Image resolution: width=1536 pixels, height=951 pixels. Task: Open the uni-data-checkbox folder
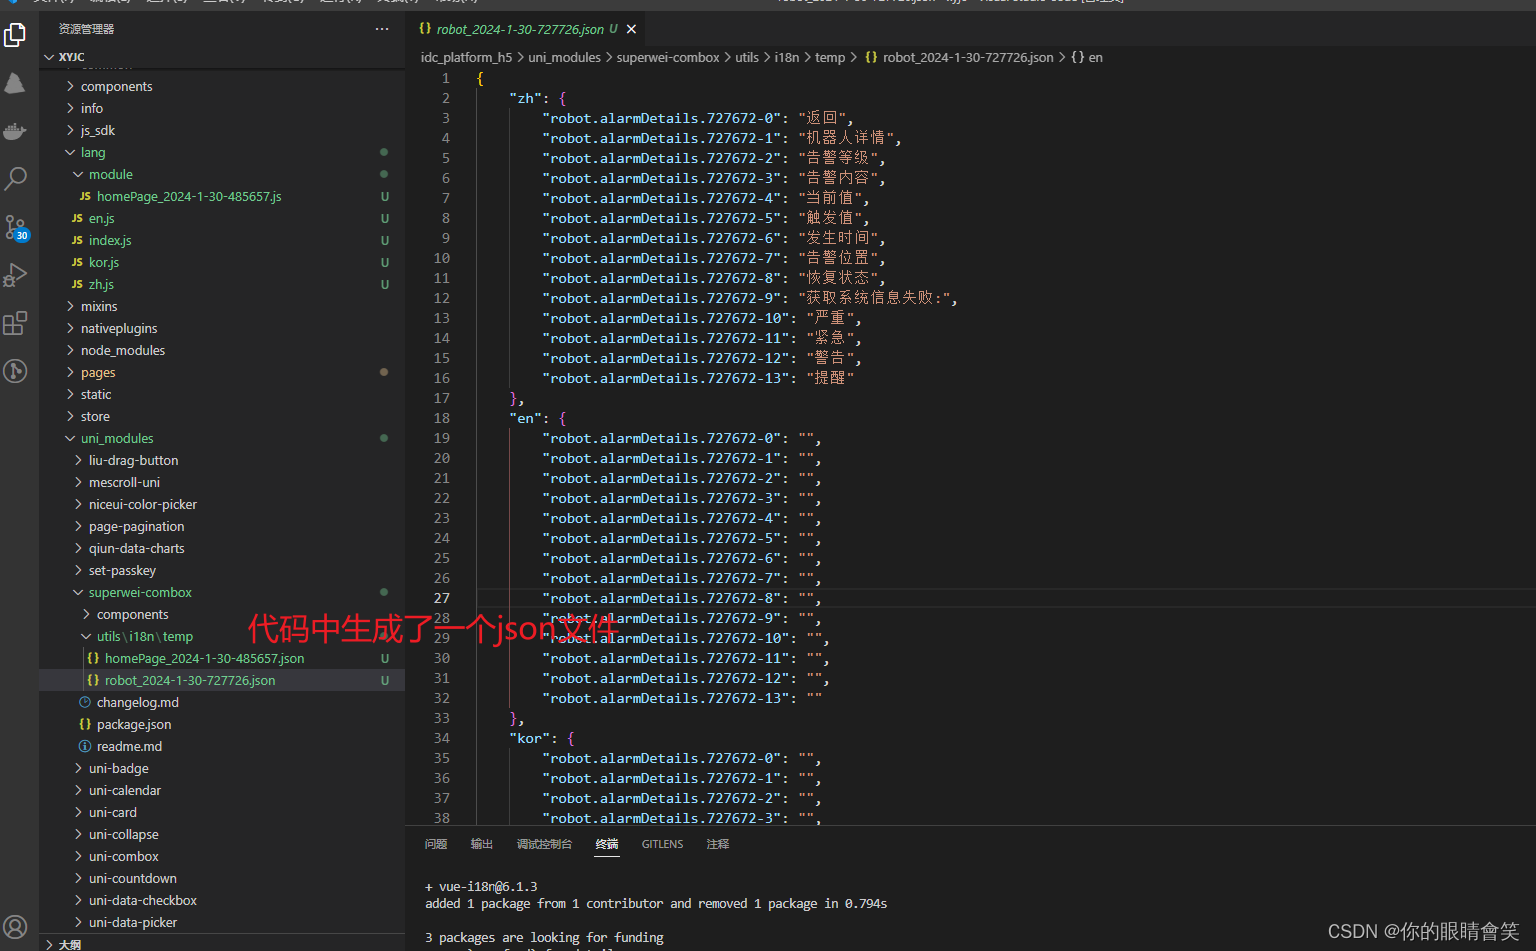point(143,900)
